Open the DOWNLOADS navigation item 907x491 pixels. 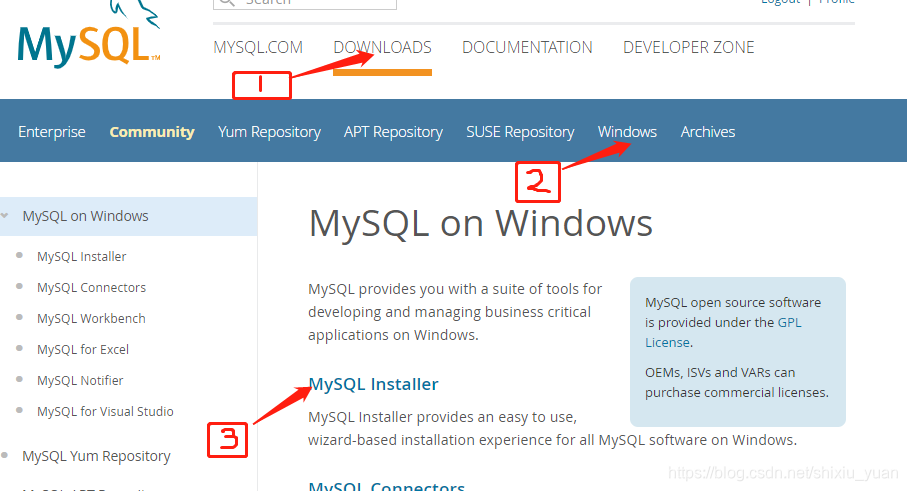[x=382, y=47]
